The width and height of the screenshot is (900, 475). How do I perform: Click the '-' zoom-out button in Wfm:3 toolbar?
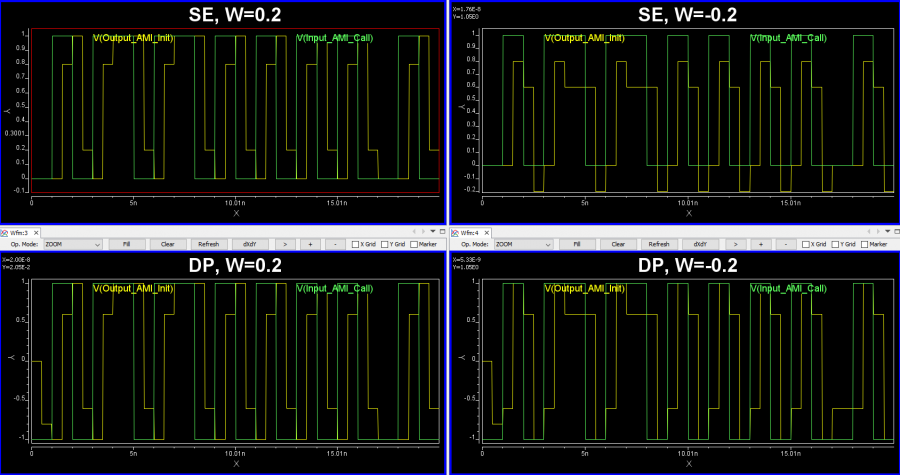point(336,244)
